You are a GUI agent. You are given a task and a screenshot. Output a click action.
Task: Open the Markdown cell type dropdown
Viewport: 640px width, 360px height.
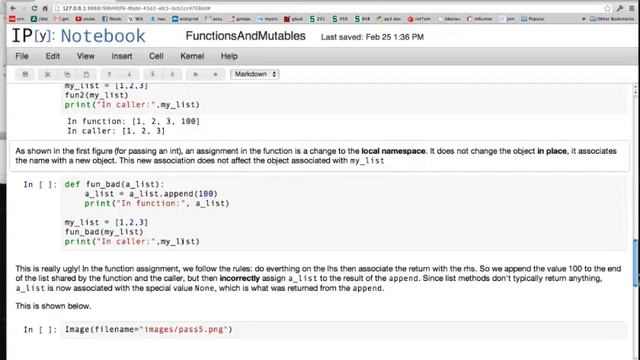255,74
